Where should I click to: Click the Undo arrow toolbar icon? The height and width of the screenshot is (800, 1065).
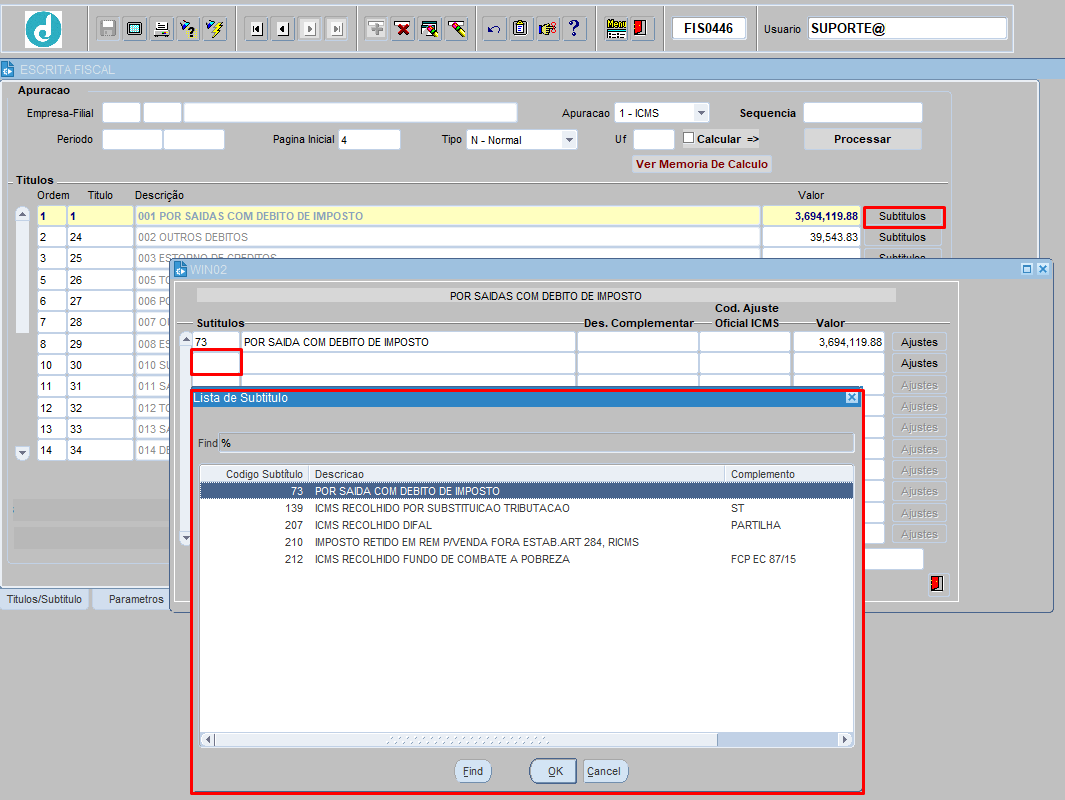[494, 29]
